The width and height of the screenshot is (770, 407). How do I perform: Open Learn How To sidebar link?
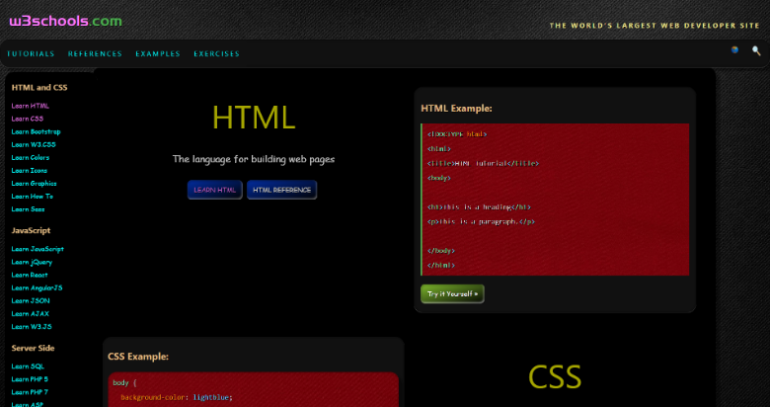tap(32, 196)
